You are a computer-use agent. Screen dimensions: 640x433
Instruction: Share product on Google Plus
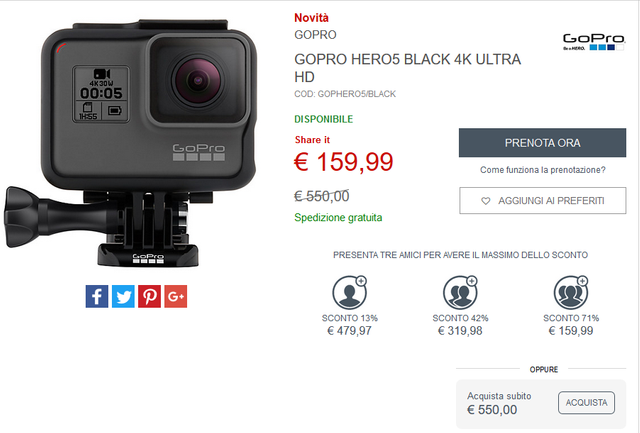tap(176, 296)
